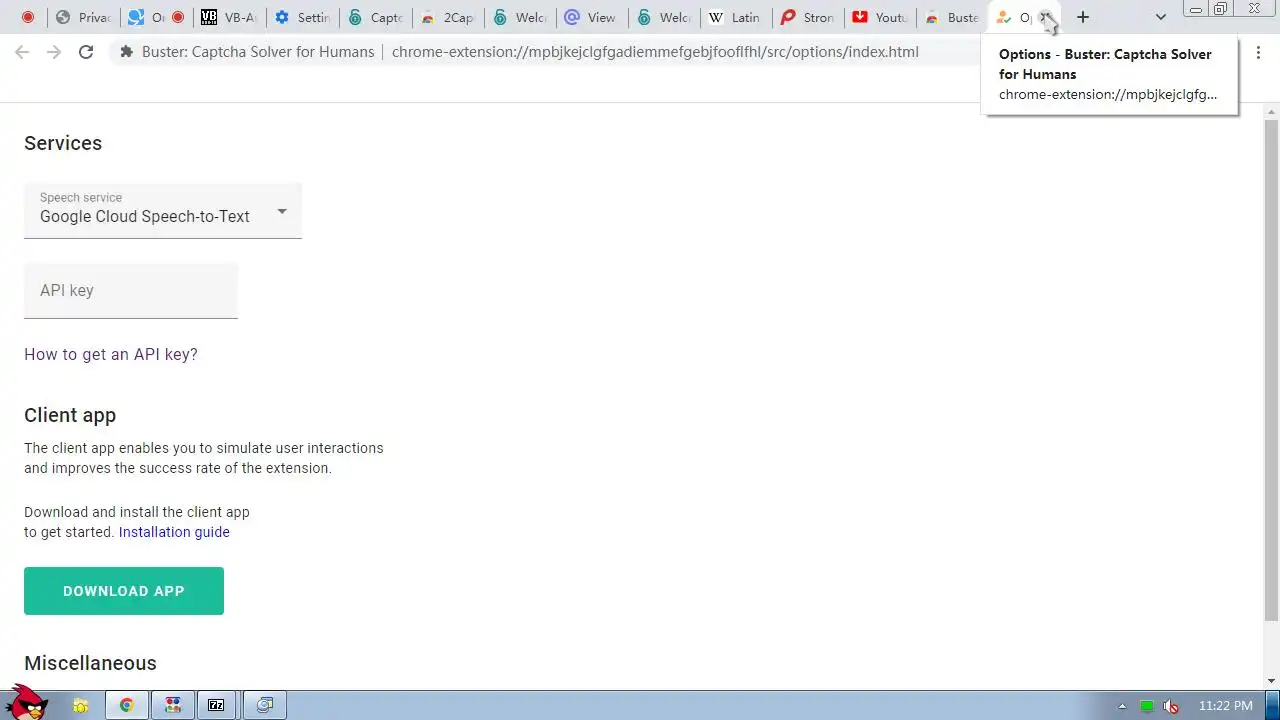The width and height of the screenshot is (1280, 720).
Task: Open the 7z taskbar icon
Action: pyautogui.click(x=216, y=705)
